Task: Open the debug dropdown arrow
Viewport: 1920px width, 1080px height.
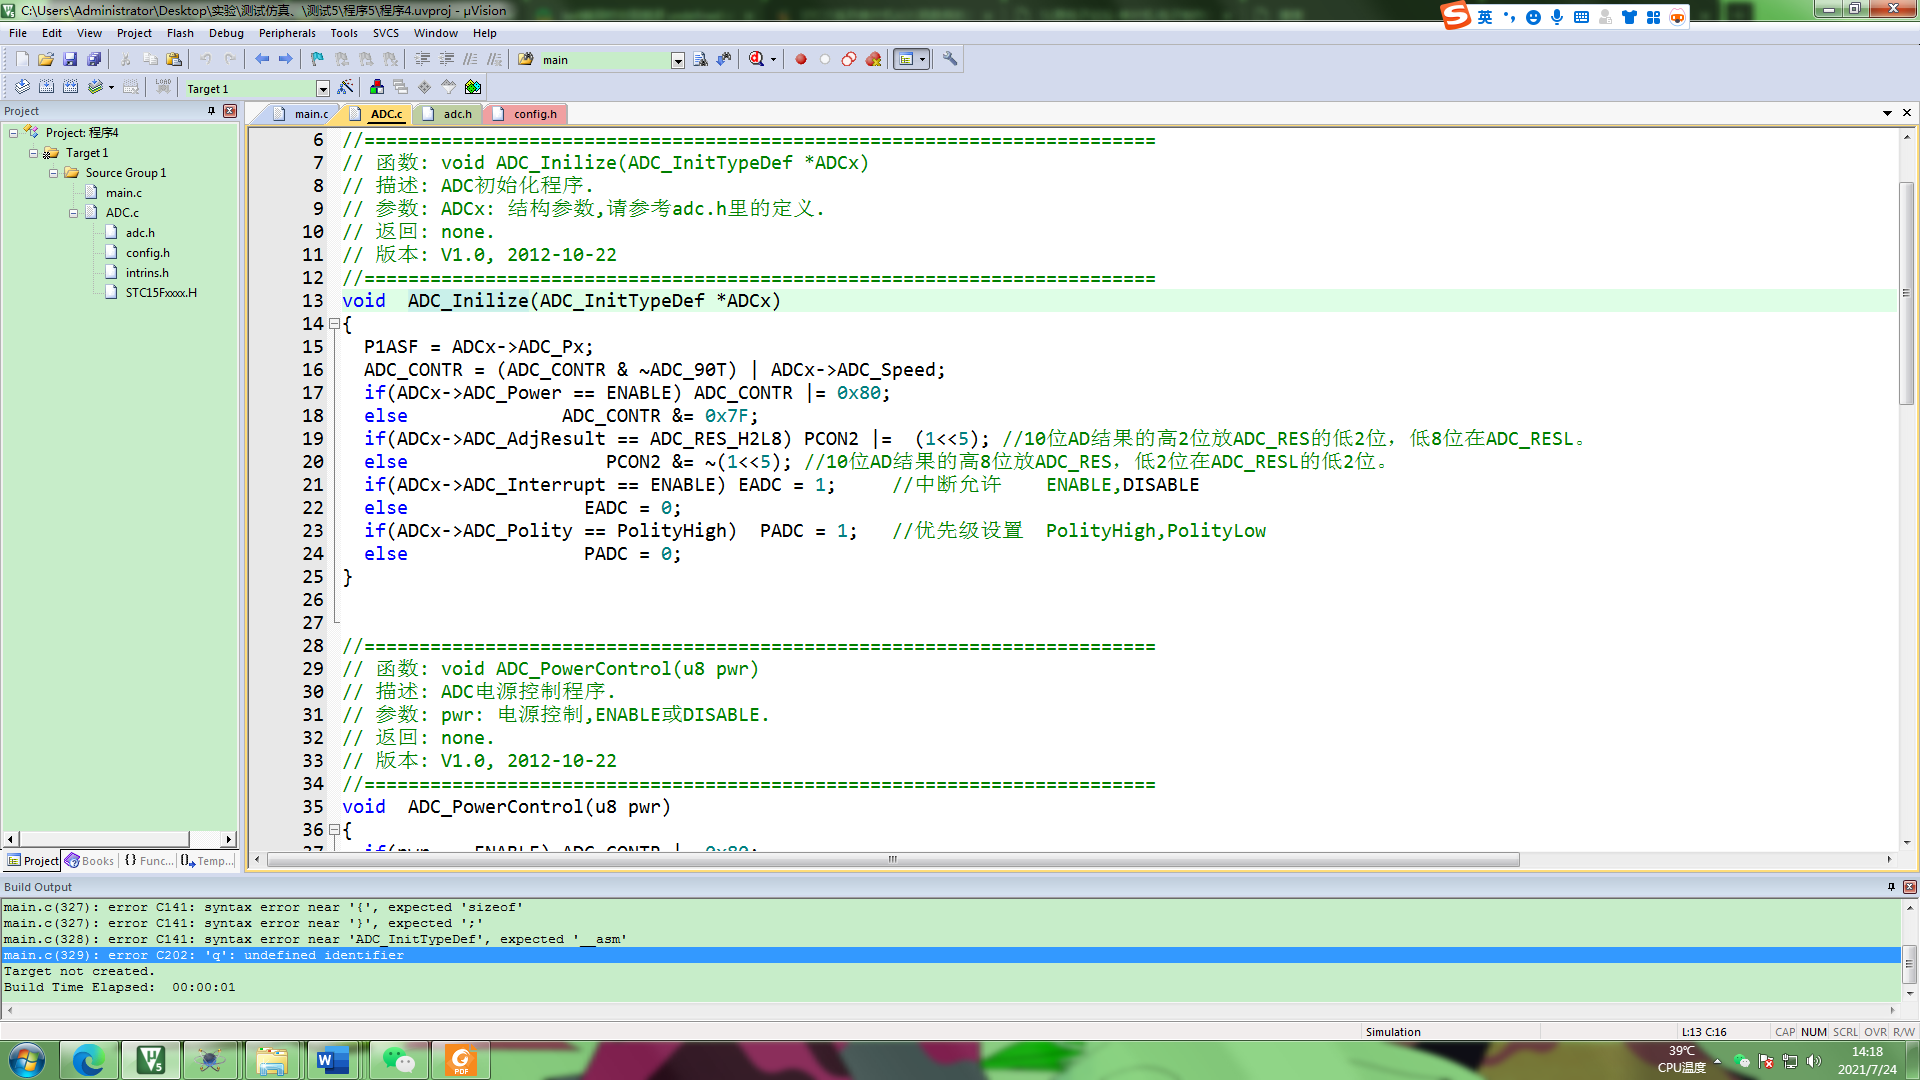Action: tap(773, 60)
